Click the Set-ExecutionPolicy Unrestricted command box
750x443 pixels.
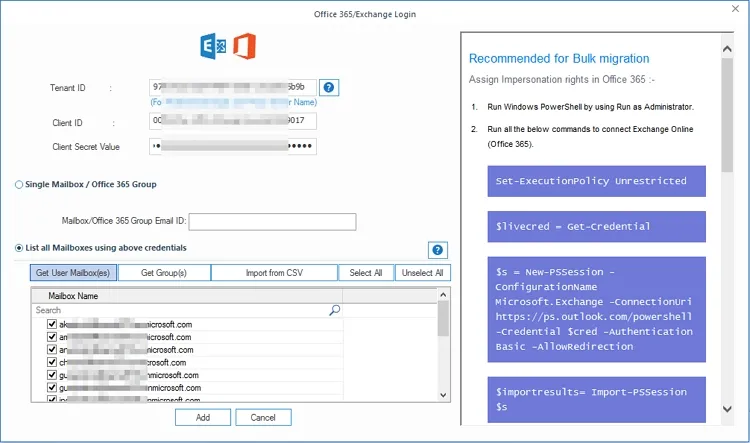[x=596, y=181]
